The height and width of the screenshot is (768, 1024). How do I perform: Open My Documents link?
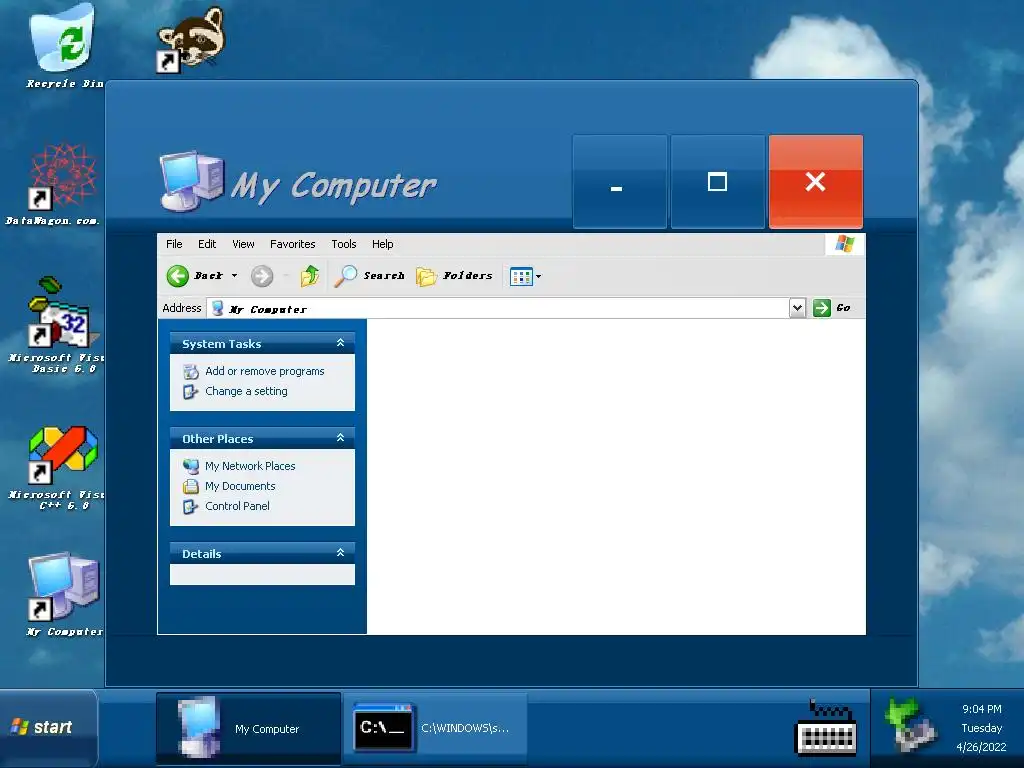(x=240, y=486)
